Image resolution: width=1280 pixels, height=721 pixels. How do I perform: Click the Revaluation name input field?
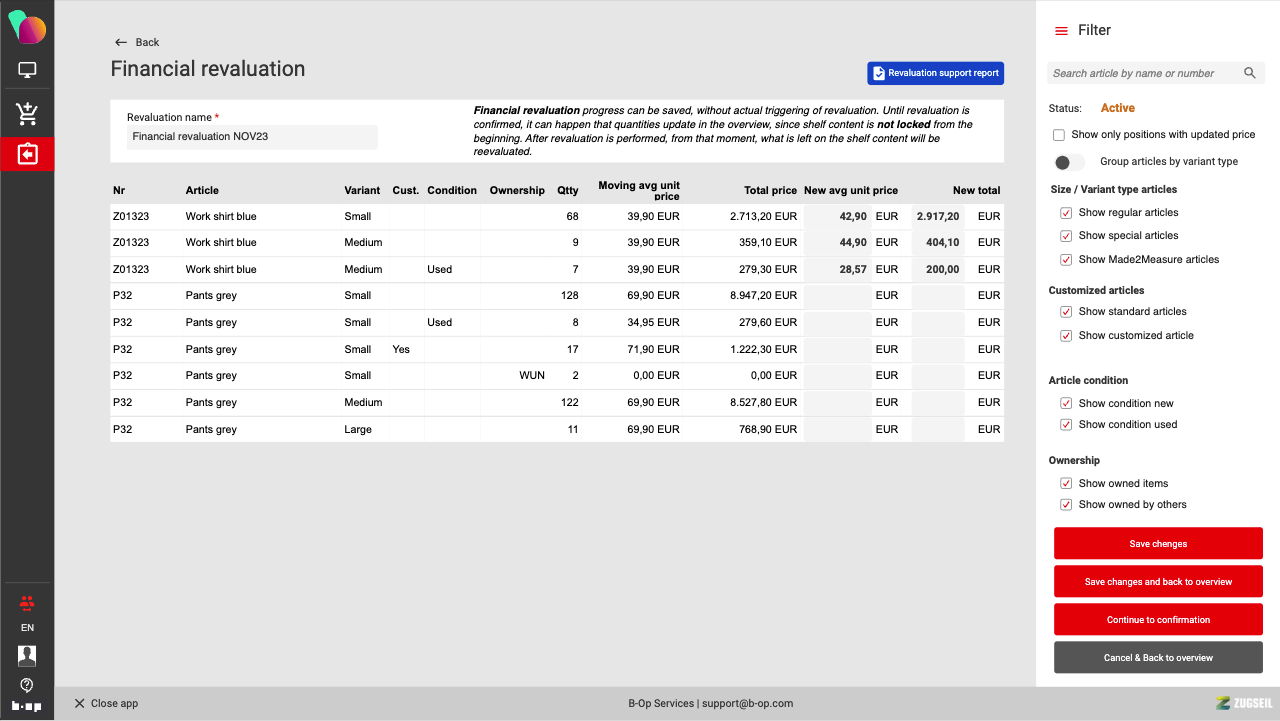(x=252, y=137)
